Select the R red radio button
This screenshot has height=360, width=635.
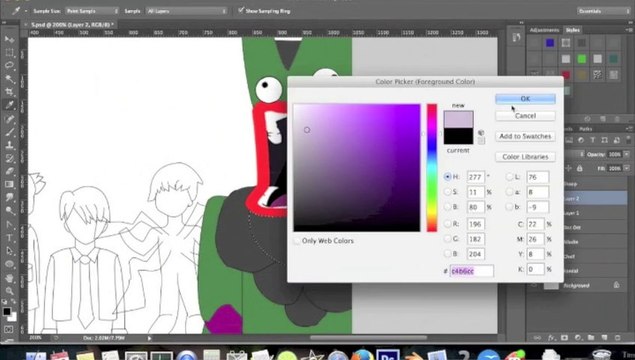pyautogui.click(x=447, y=224)
